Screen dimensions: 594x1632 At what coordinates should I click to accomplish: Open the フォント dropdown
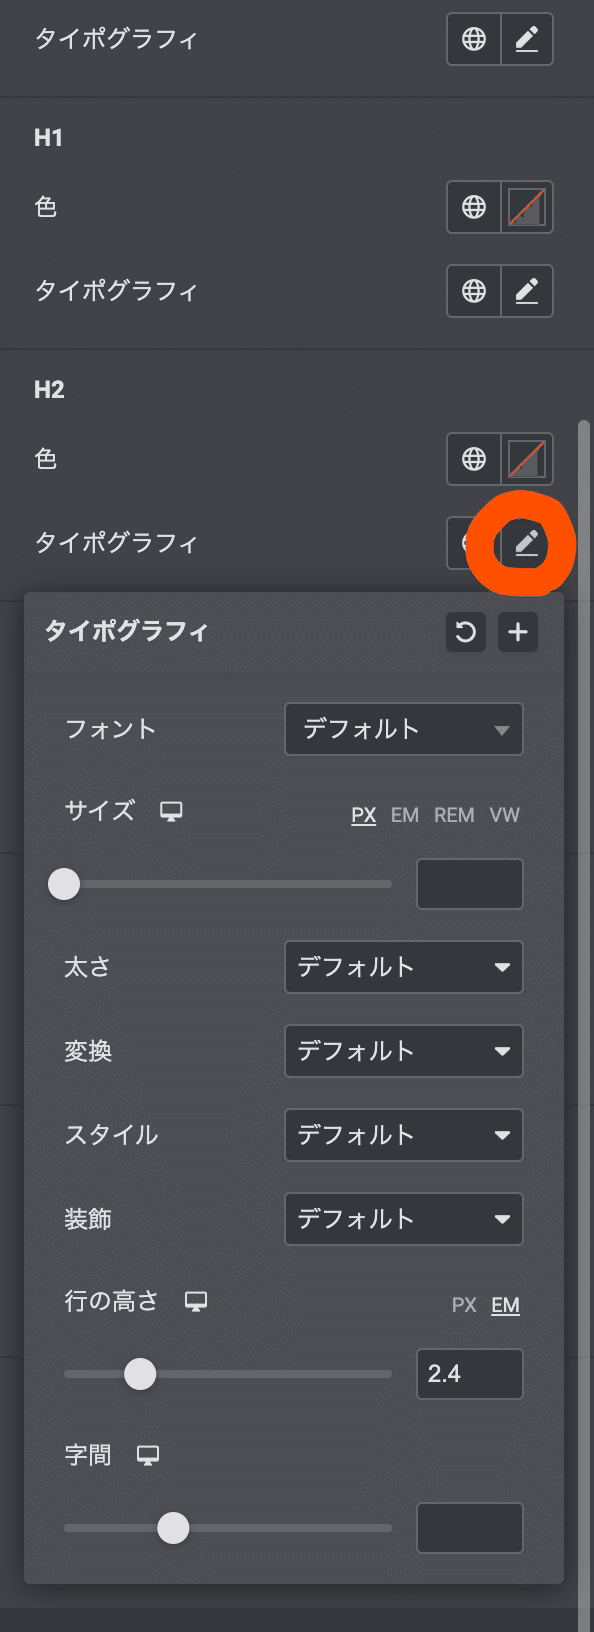pyautogui.click(x=404, y=729)
